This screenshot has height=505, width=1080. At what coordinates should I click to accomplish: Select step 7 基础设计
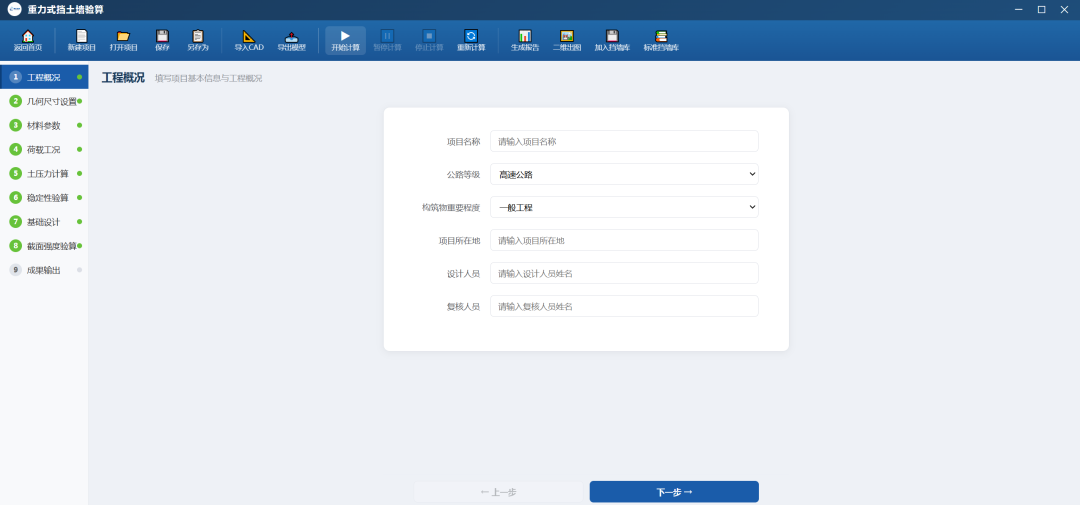pyautogui.click(x=44, y=222)
